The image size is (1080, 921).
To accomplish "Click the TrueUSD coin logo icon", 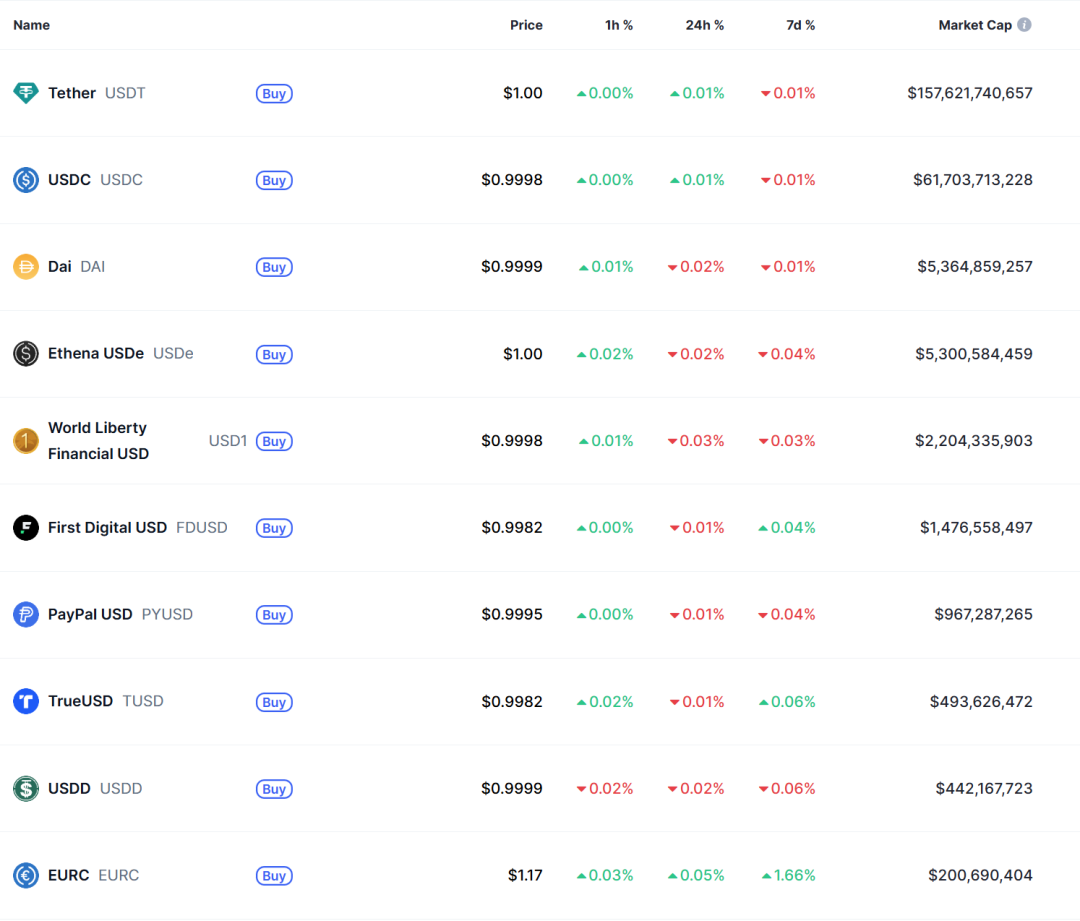I will pyautogui.click(x=26, y=701).
